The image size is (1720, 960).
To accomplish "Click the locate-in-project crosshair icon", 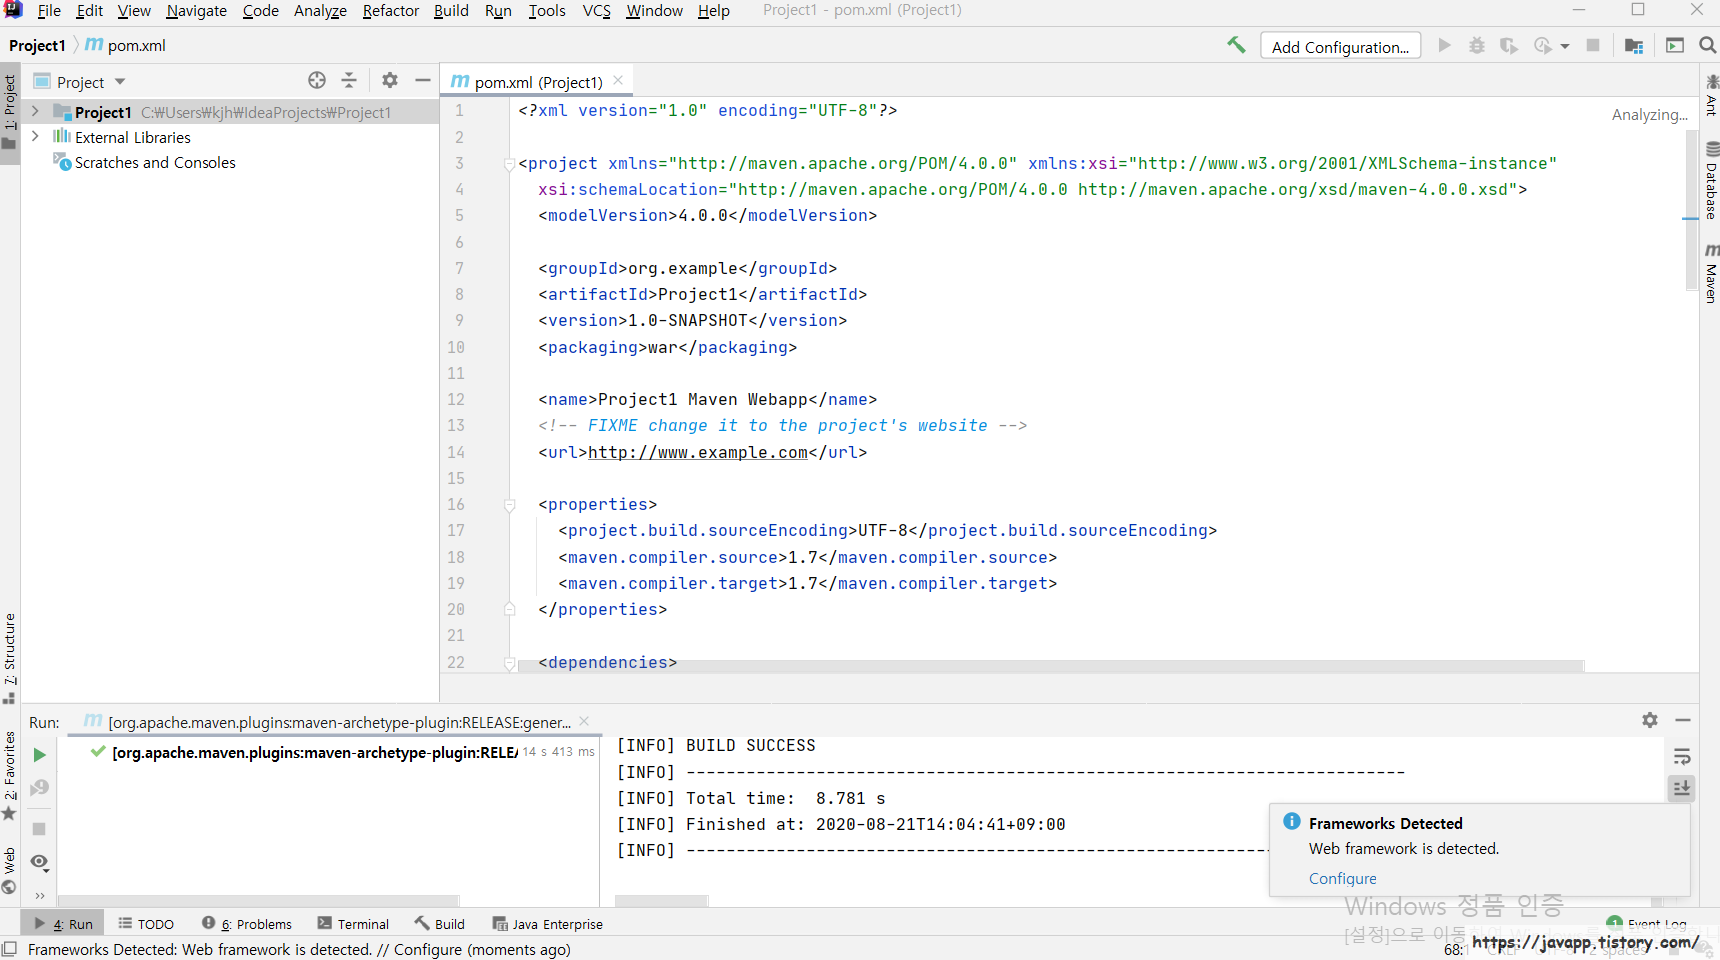I will [x=317, y=80].
